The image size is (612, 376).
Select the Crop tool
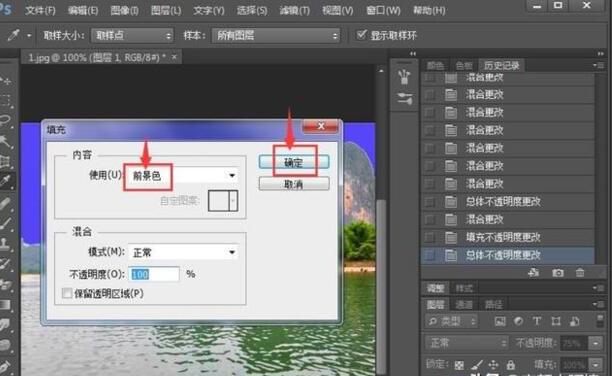[x=5, y=161]
